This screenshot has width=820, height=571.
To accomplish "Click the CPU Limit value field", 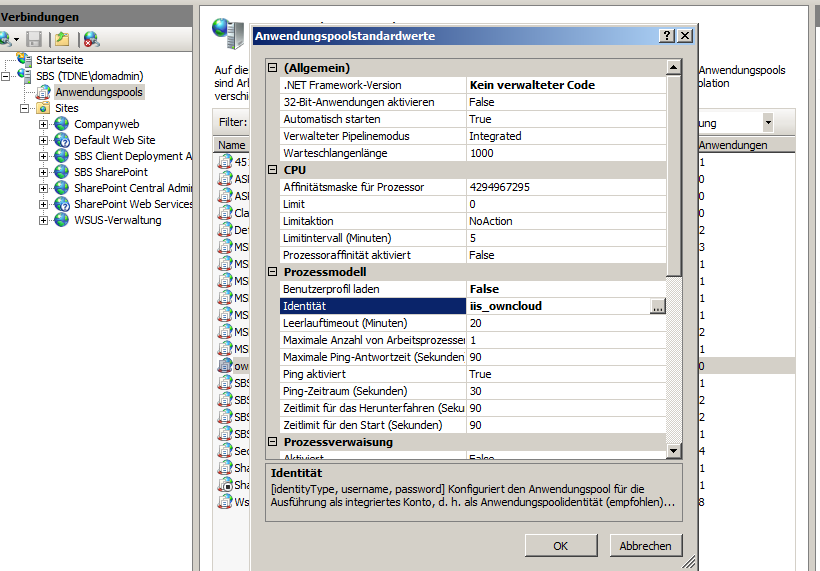I will pos(566,204).
